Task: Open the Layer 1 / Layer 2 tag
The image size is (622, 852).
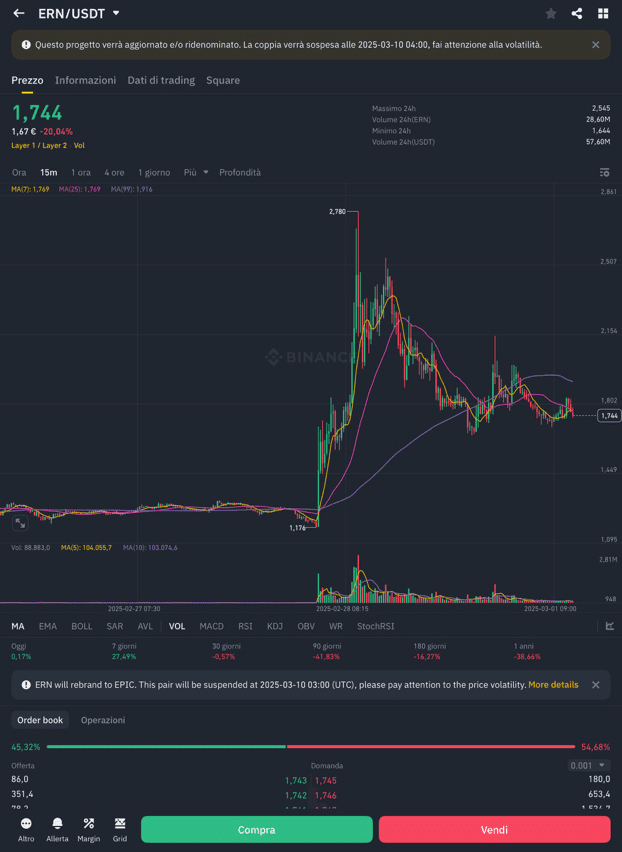Action: (x=39, y=146)
